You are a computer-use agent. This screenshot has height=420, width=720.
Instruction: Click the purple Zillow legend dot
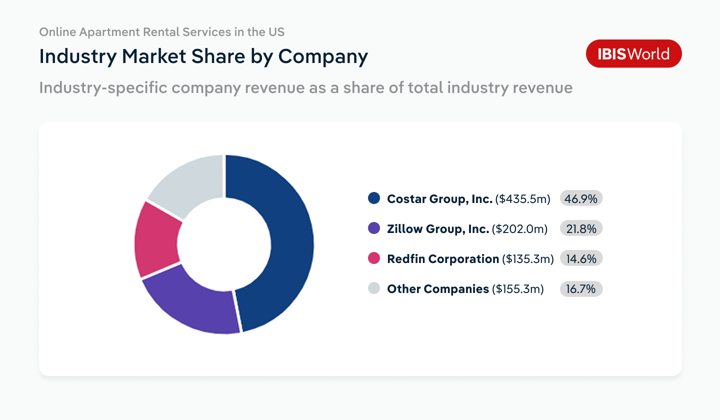[374, 229]
